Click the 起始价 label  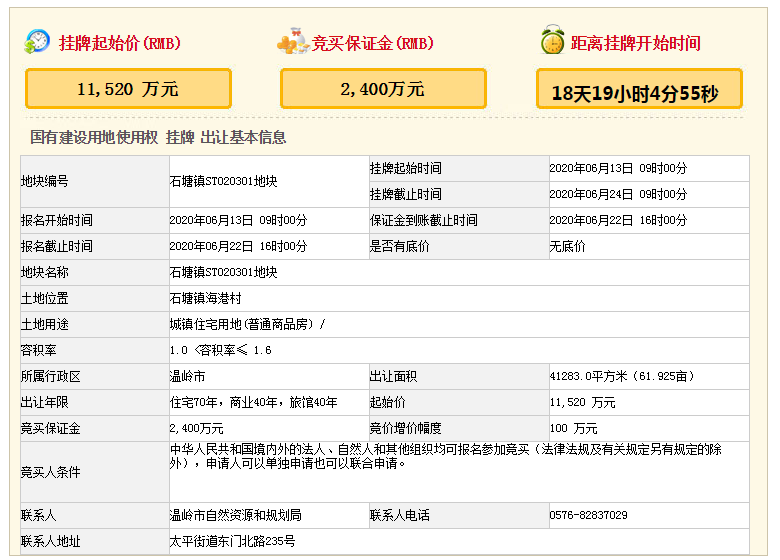pos(388,402)
